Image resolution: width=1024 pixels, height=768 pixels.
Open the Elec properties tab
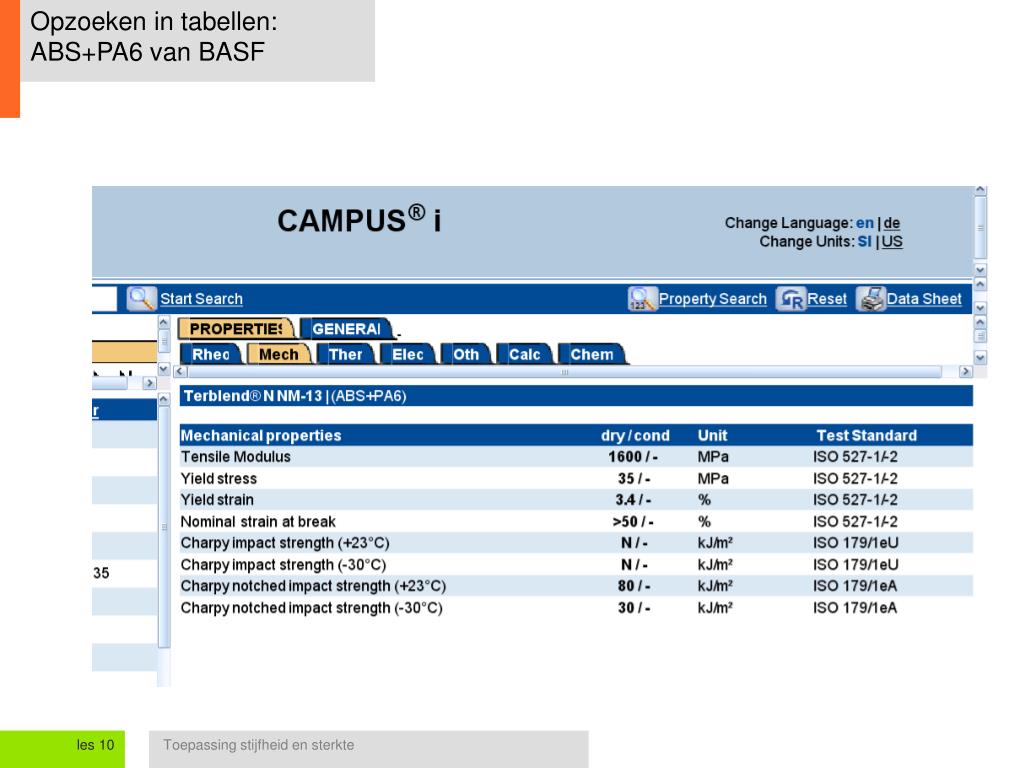pos(408,354)
